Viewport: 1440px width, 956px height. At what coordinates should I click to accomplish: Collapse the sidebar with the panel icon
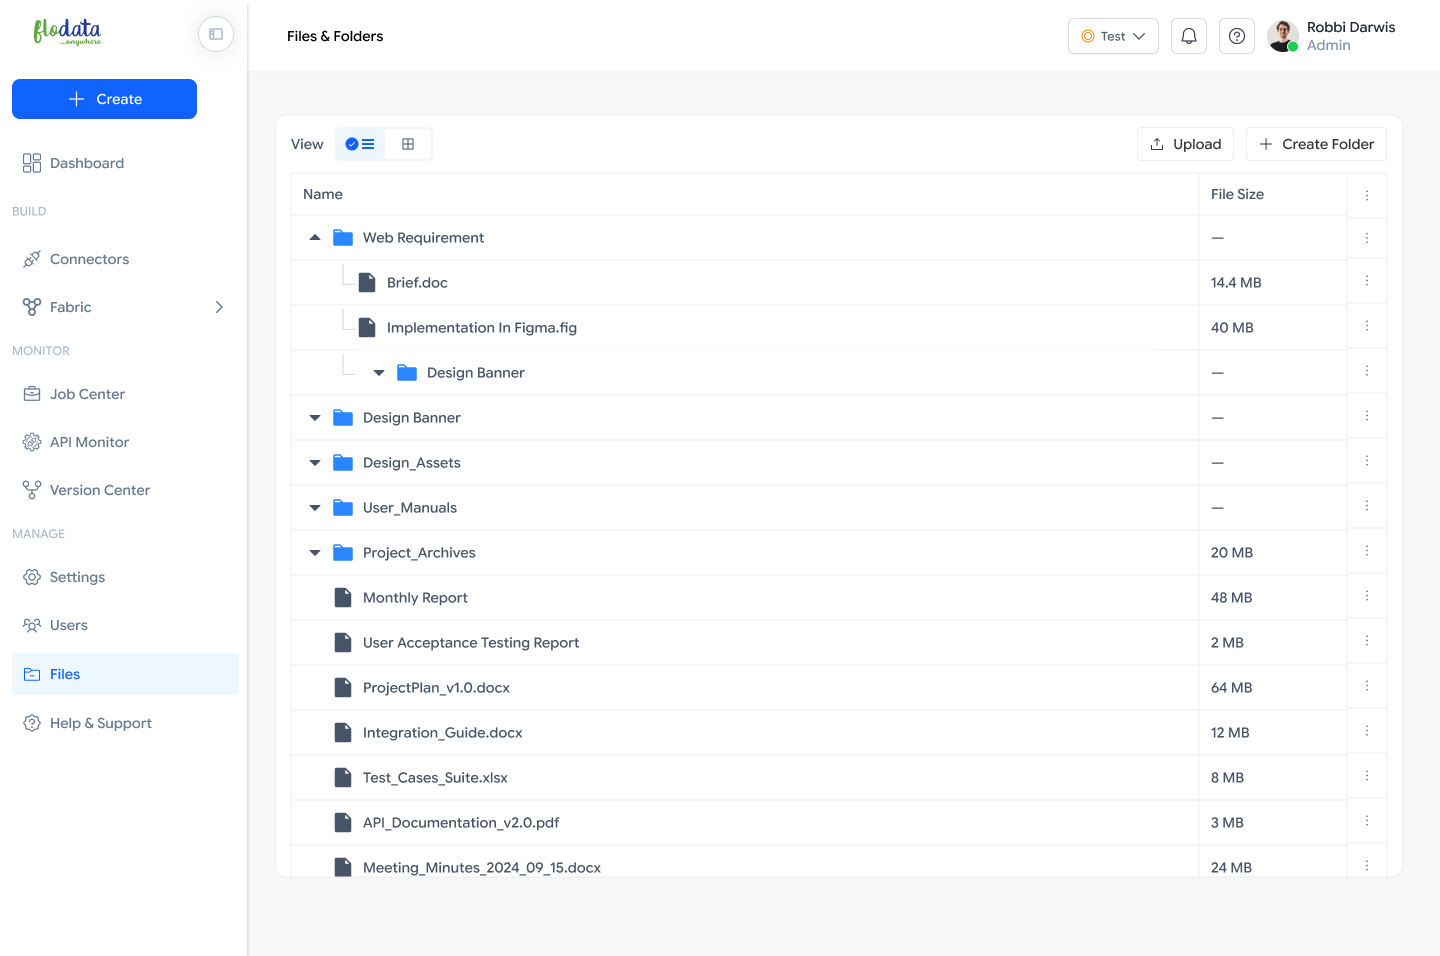tap(216, 34)
